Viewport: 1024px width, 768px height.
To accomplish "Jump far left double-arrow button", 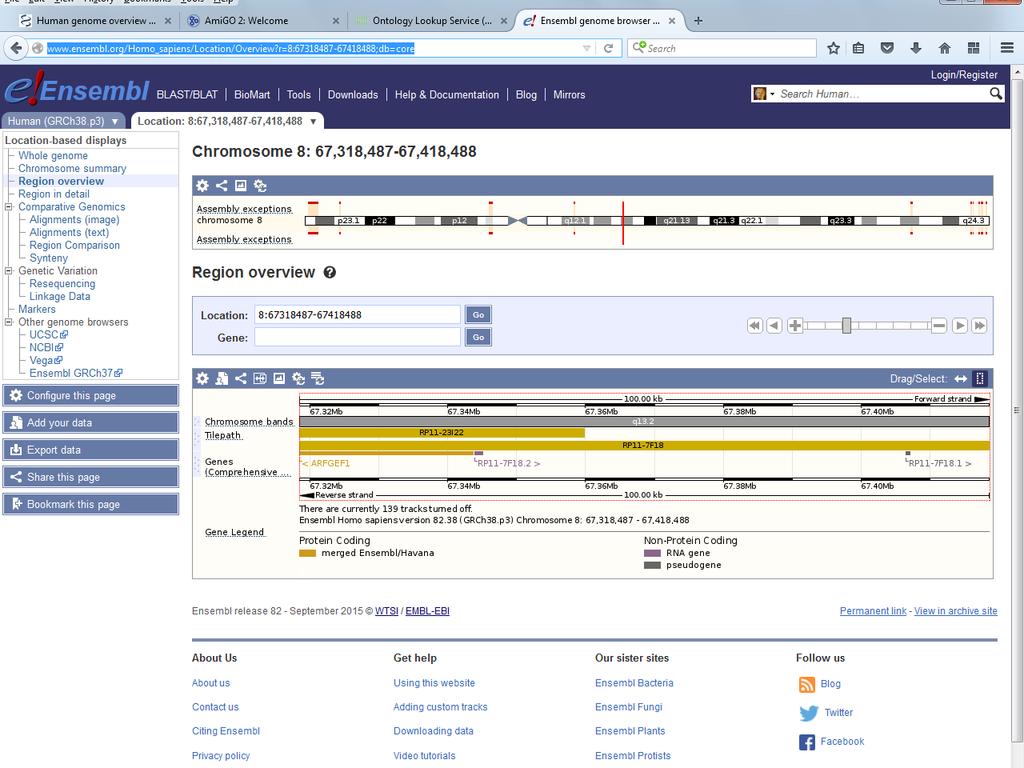I will click(x=755, y=325).
